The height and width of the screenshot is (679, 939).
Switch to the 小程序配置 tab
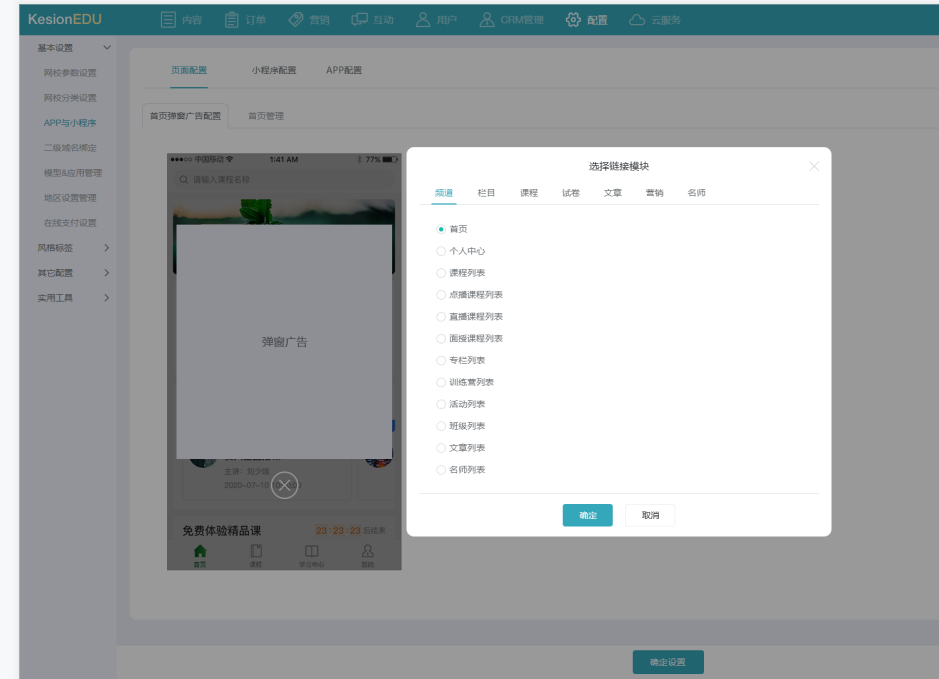[x=274, y=71]
